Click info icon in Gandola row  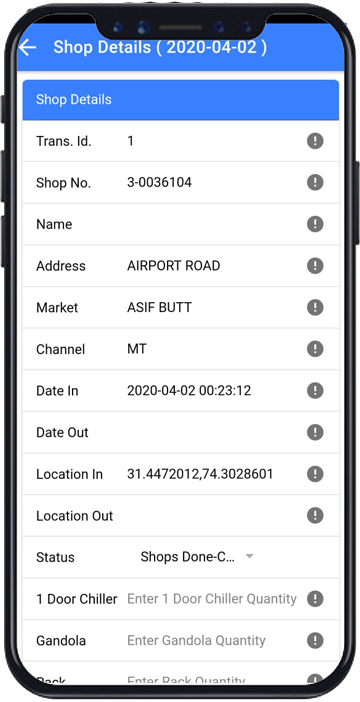click(x=315, y=641)
